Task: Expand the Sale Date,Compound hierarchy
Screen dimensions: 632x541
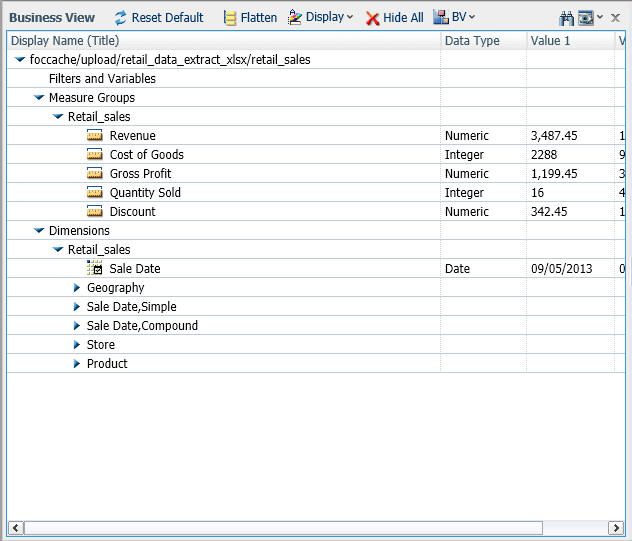Action: [x=77, y=325]
